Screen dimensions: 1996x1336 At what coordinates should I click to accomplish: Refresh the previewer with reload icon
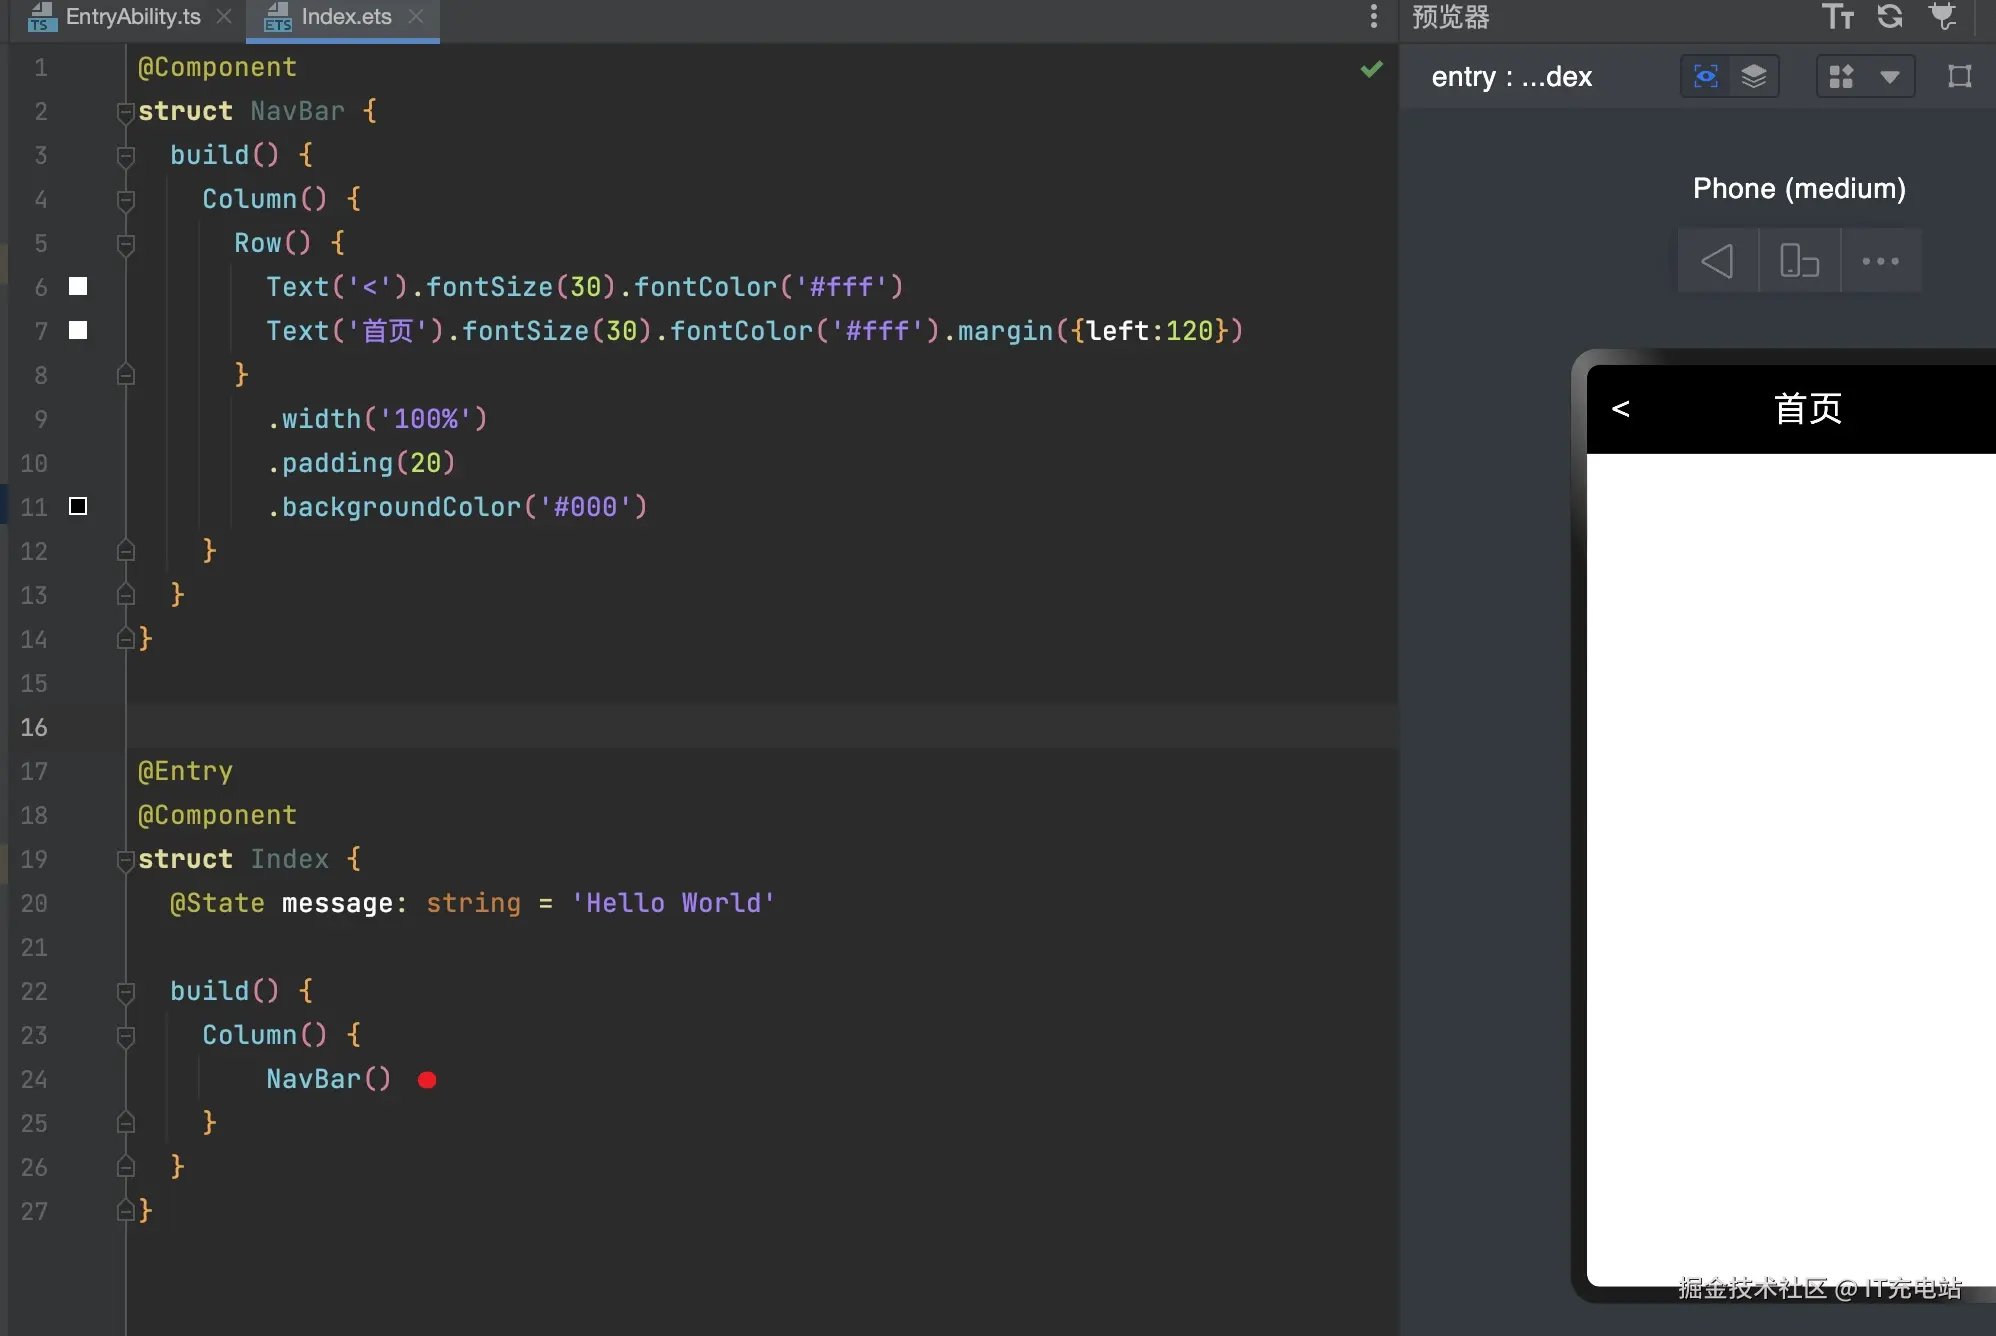click(x=1890, y=16)
